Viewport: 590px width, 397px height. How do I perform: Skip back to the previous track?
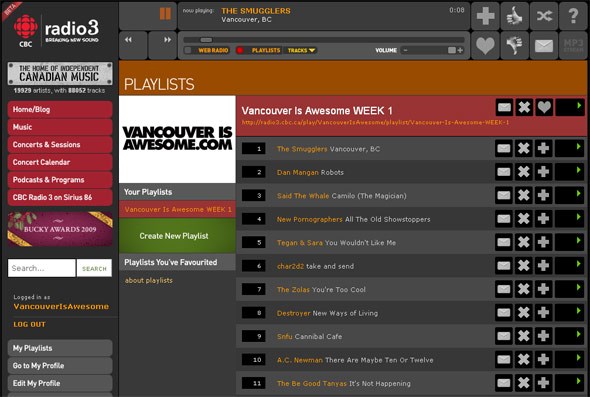[x=133, y=46]
